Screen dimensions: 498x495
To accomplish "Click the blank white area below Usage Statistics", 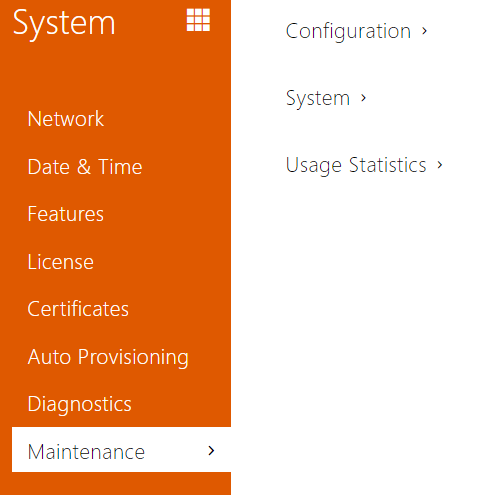I will point(364,333).
